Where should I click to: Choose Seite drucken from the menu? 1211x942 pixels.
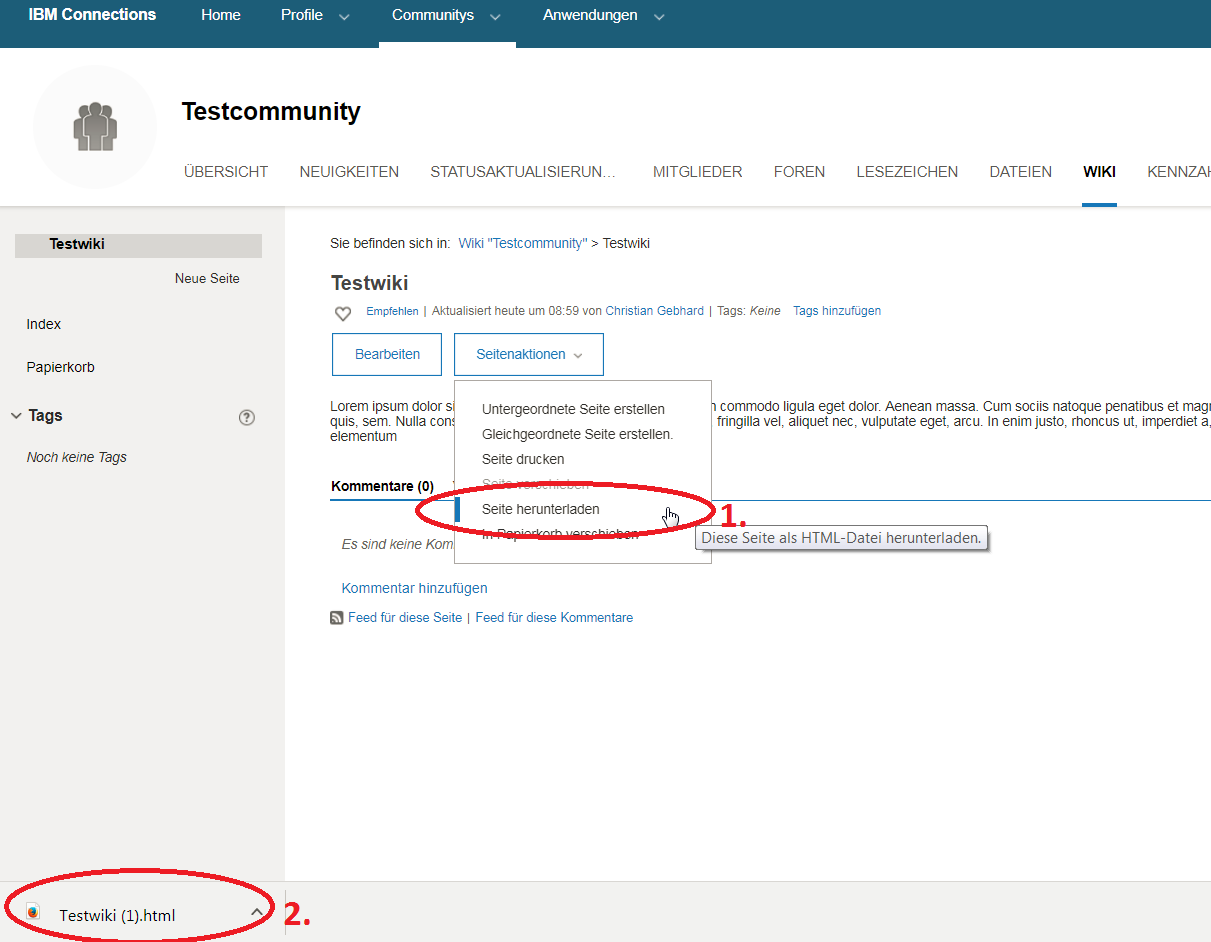coord(523,459)
